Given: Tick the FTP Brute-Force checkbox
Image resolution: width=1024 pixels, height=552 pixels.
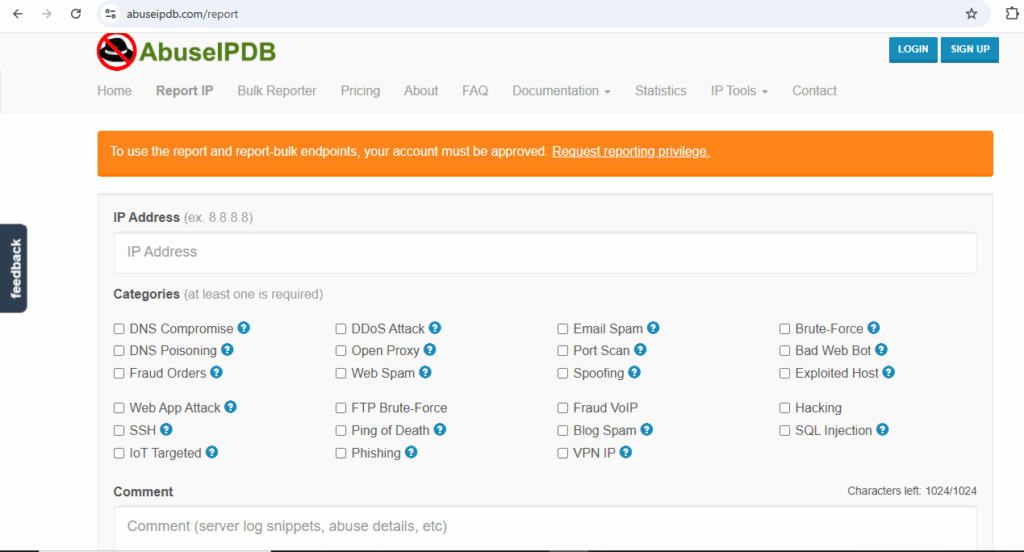Looking at the screenshot, I should (x=341, y=408).
